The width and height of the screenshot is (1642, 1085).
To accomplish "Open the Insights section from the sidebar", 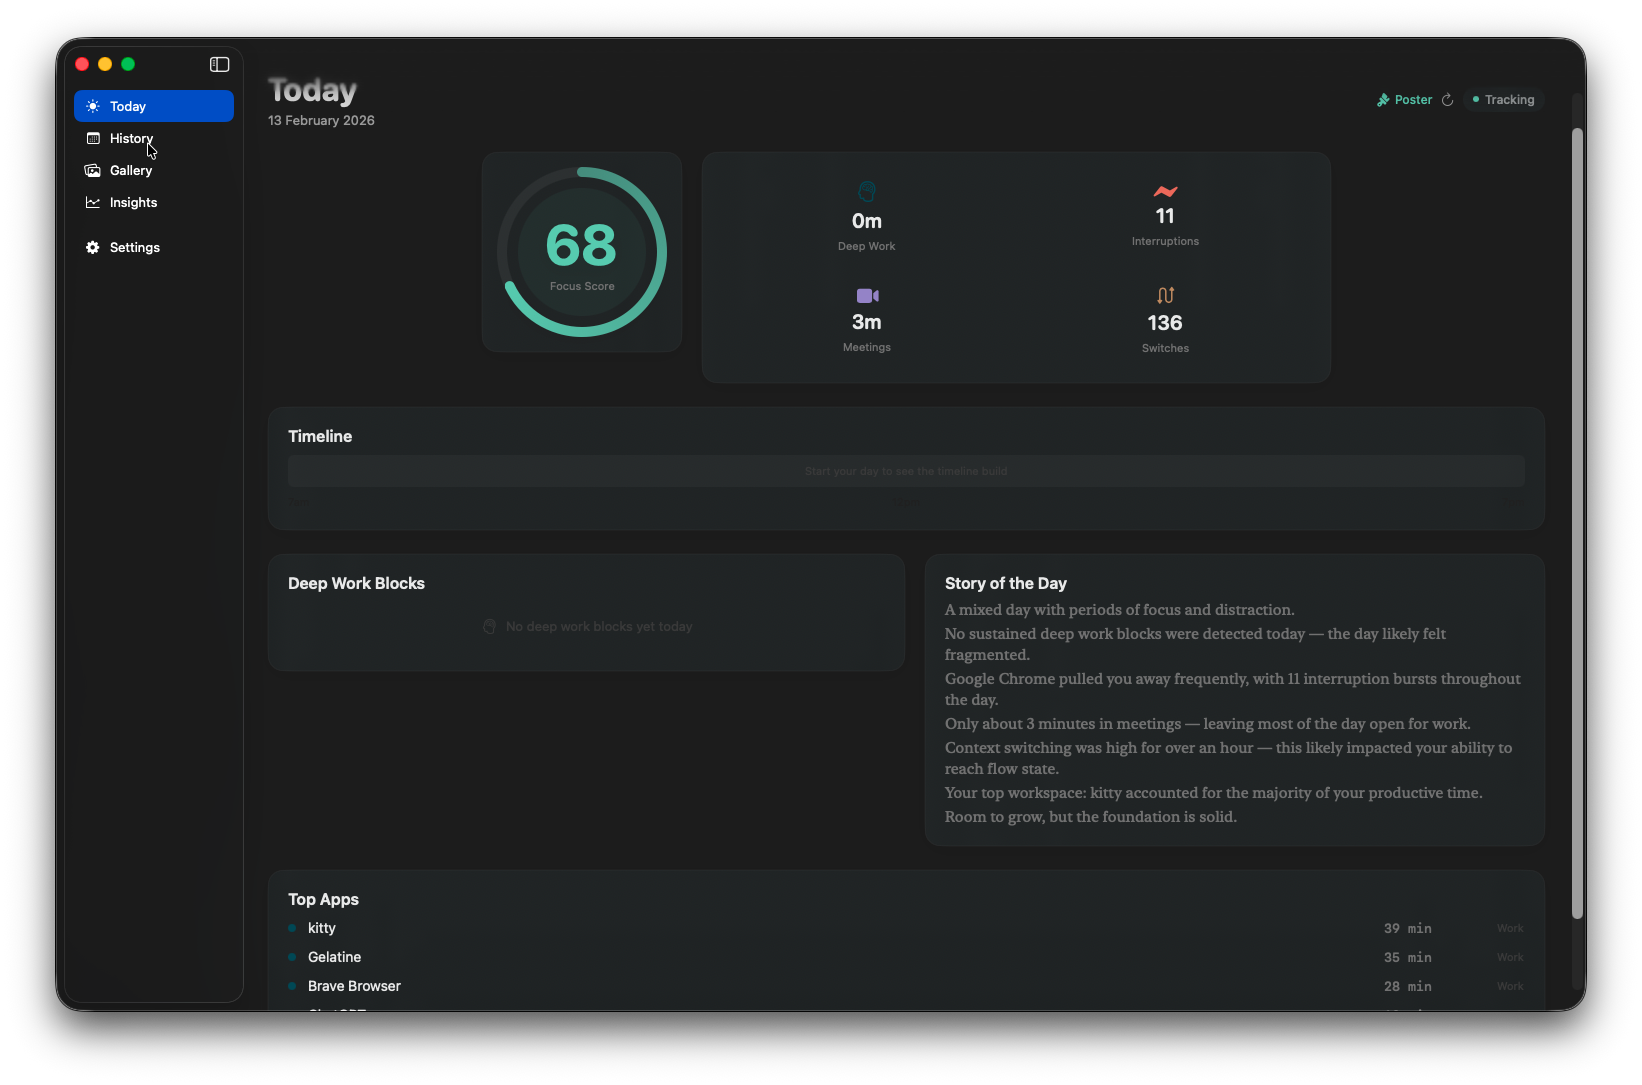I will 132,202.
